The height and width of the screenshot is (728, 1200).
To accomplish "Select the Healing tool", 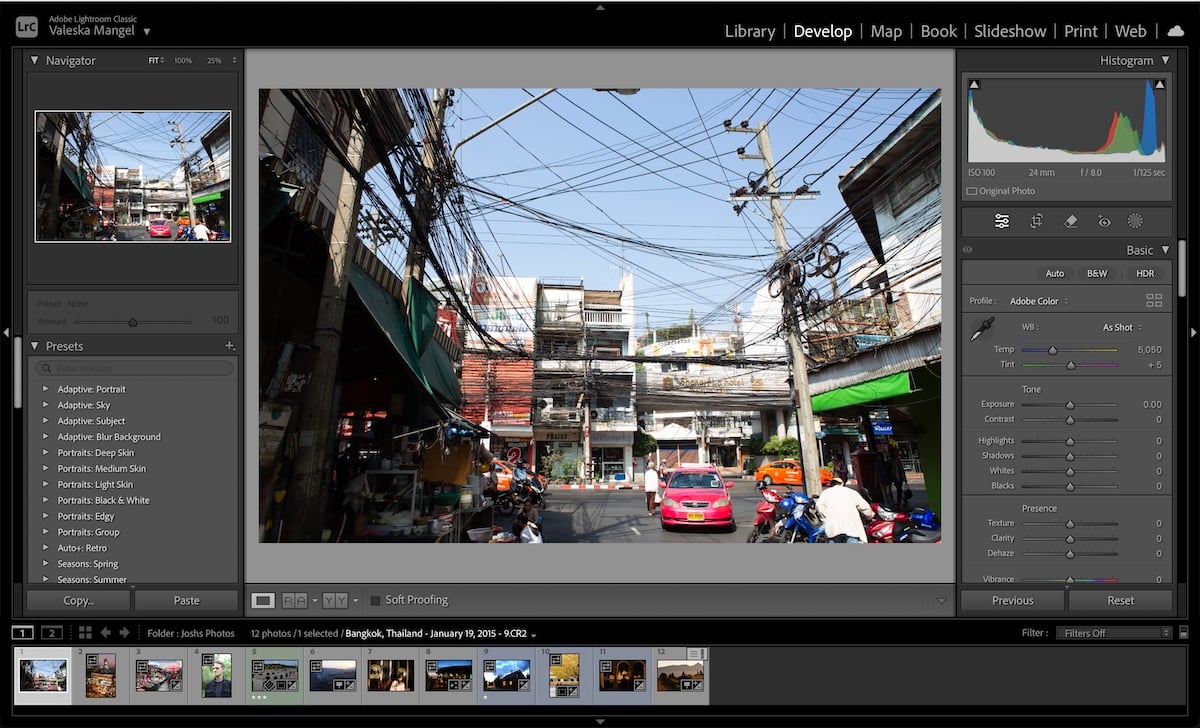I will click(x=1072, y=221).
